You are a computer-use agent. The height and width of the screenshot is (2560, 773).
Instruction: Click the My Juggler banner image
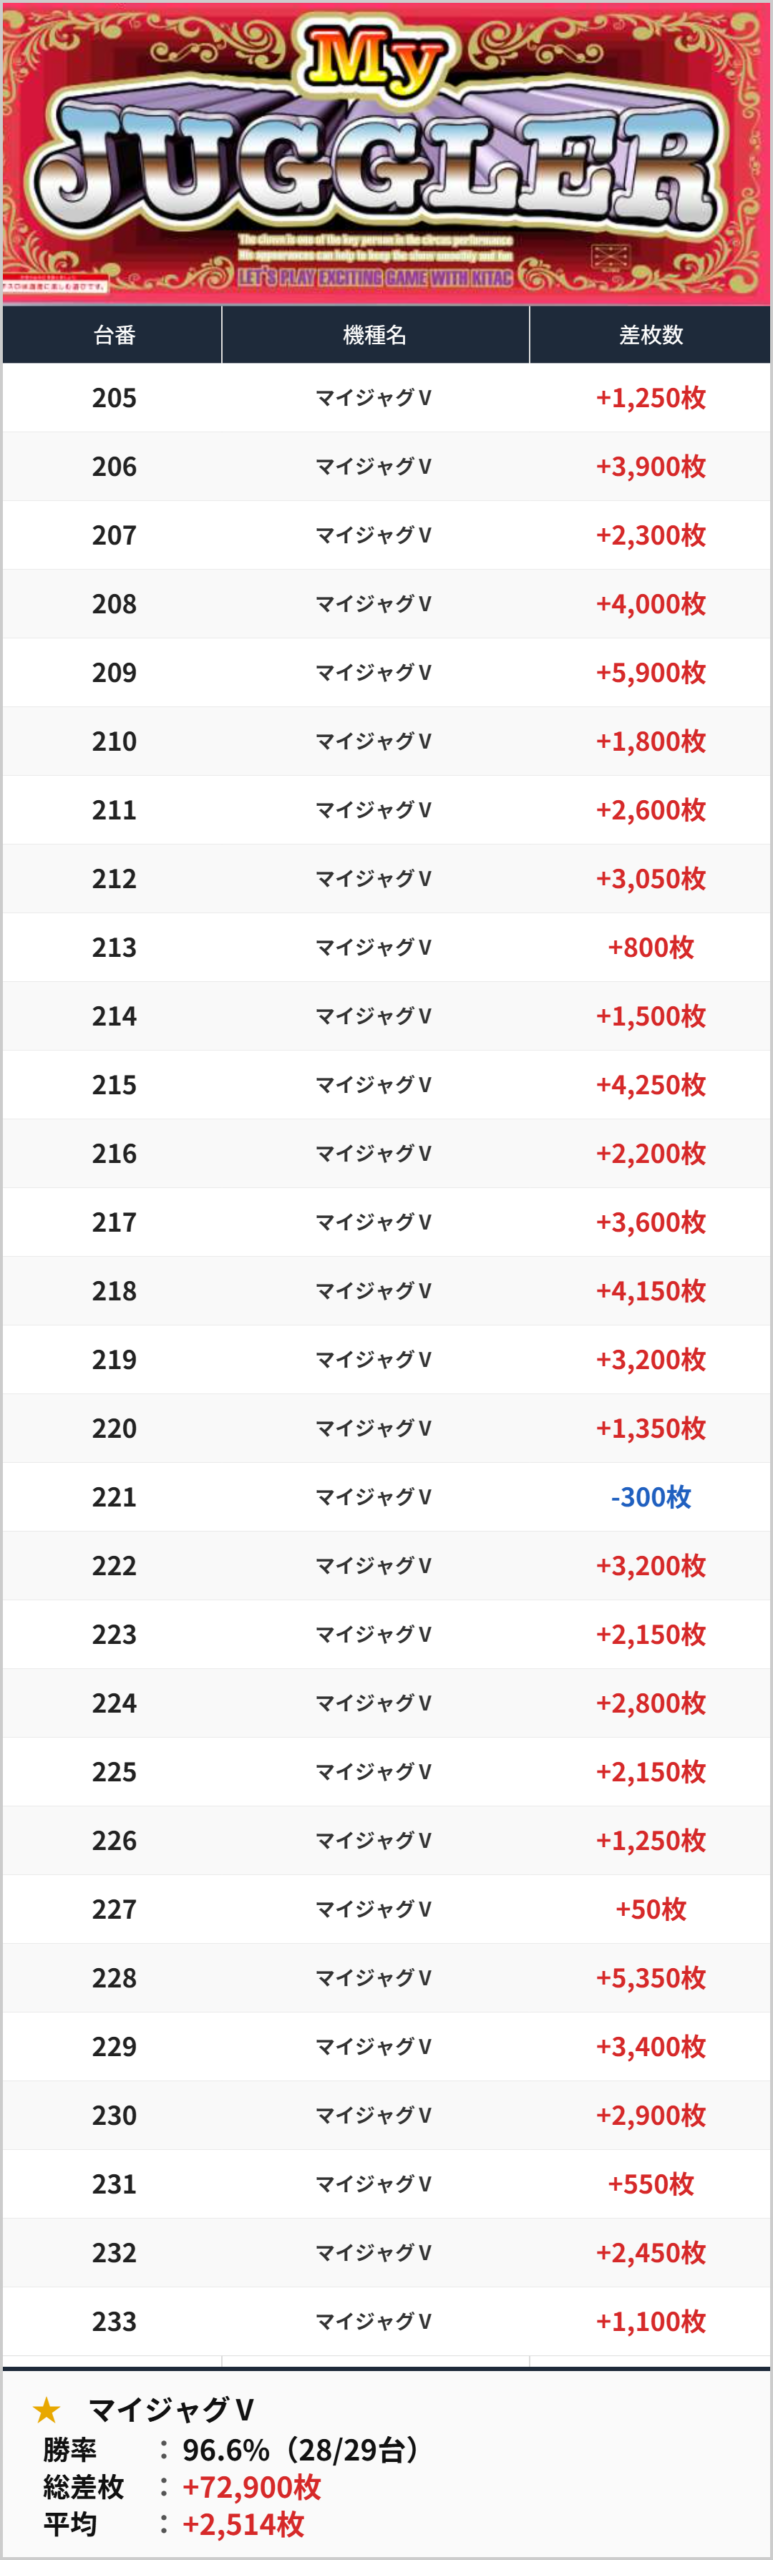point(386,153)
